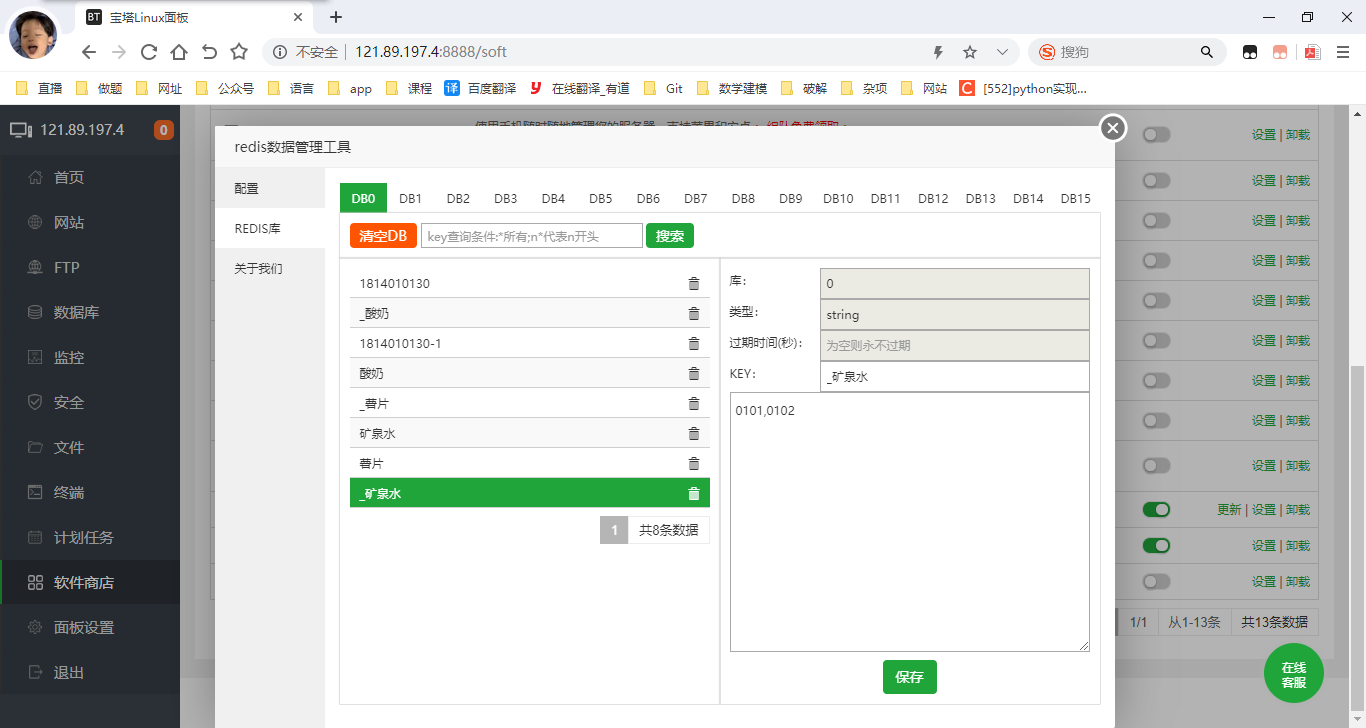This screenshot has width=1366, height=728.
Task: Expand the address bar dropdown arrow
Action: pyautogui.click(x=1002, y=52)
